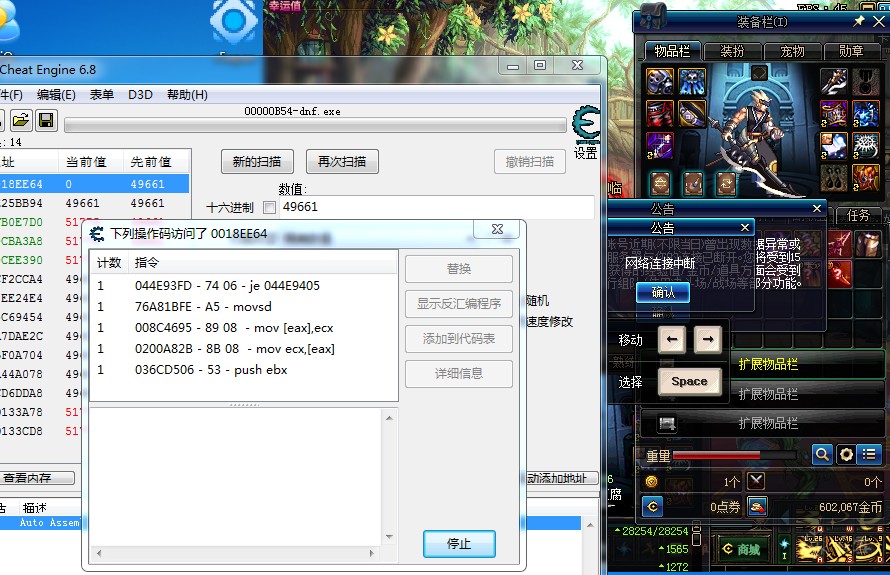Screen dimensions: 890x575
Task: Click the Lv.26 skill hotkey icon
Action: (810, 549)
